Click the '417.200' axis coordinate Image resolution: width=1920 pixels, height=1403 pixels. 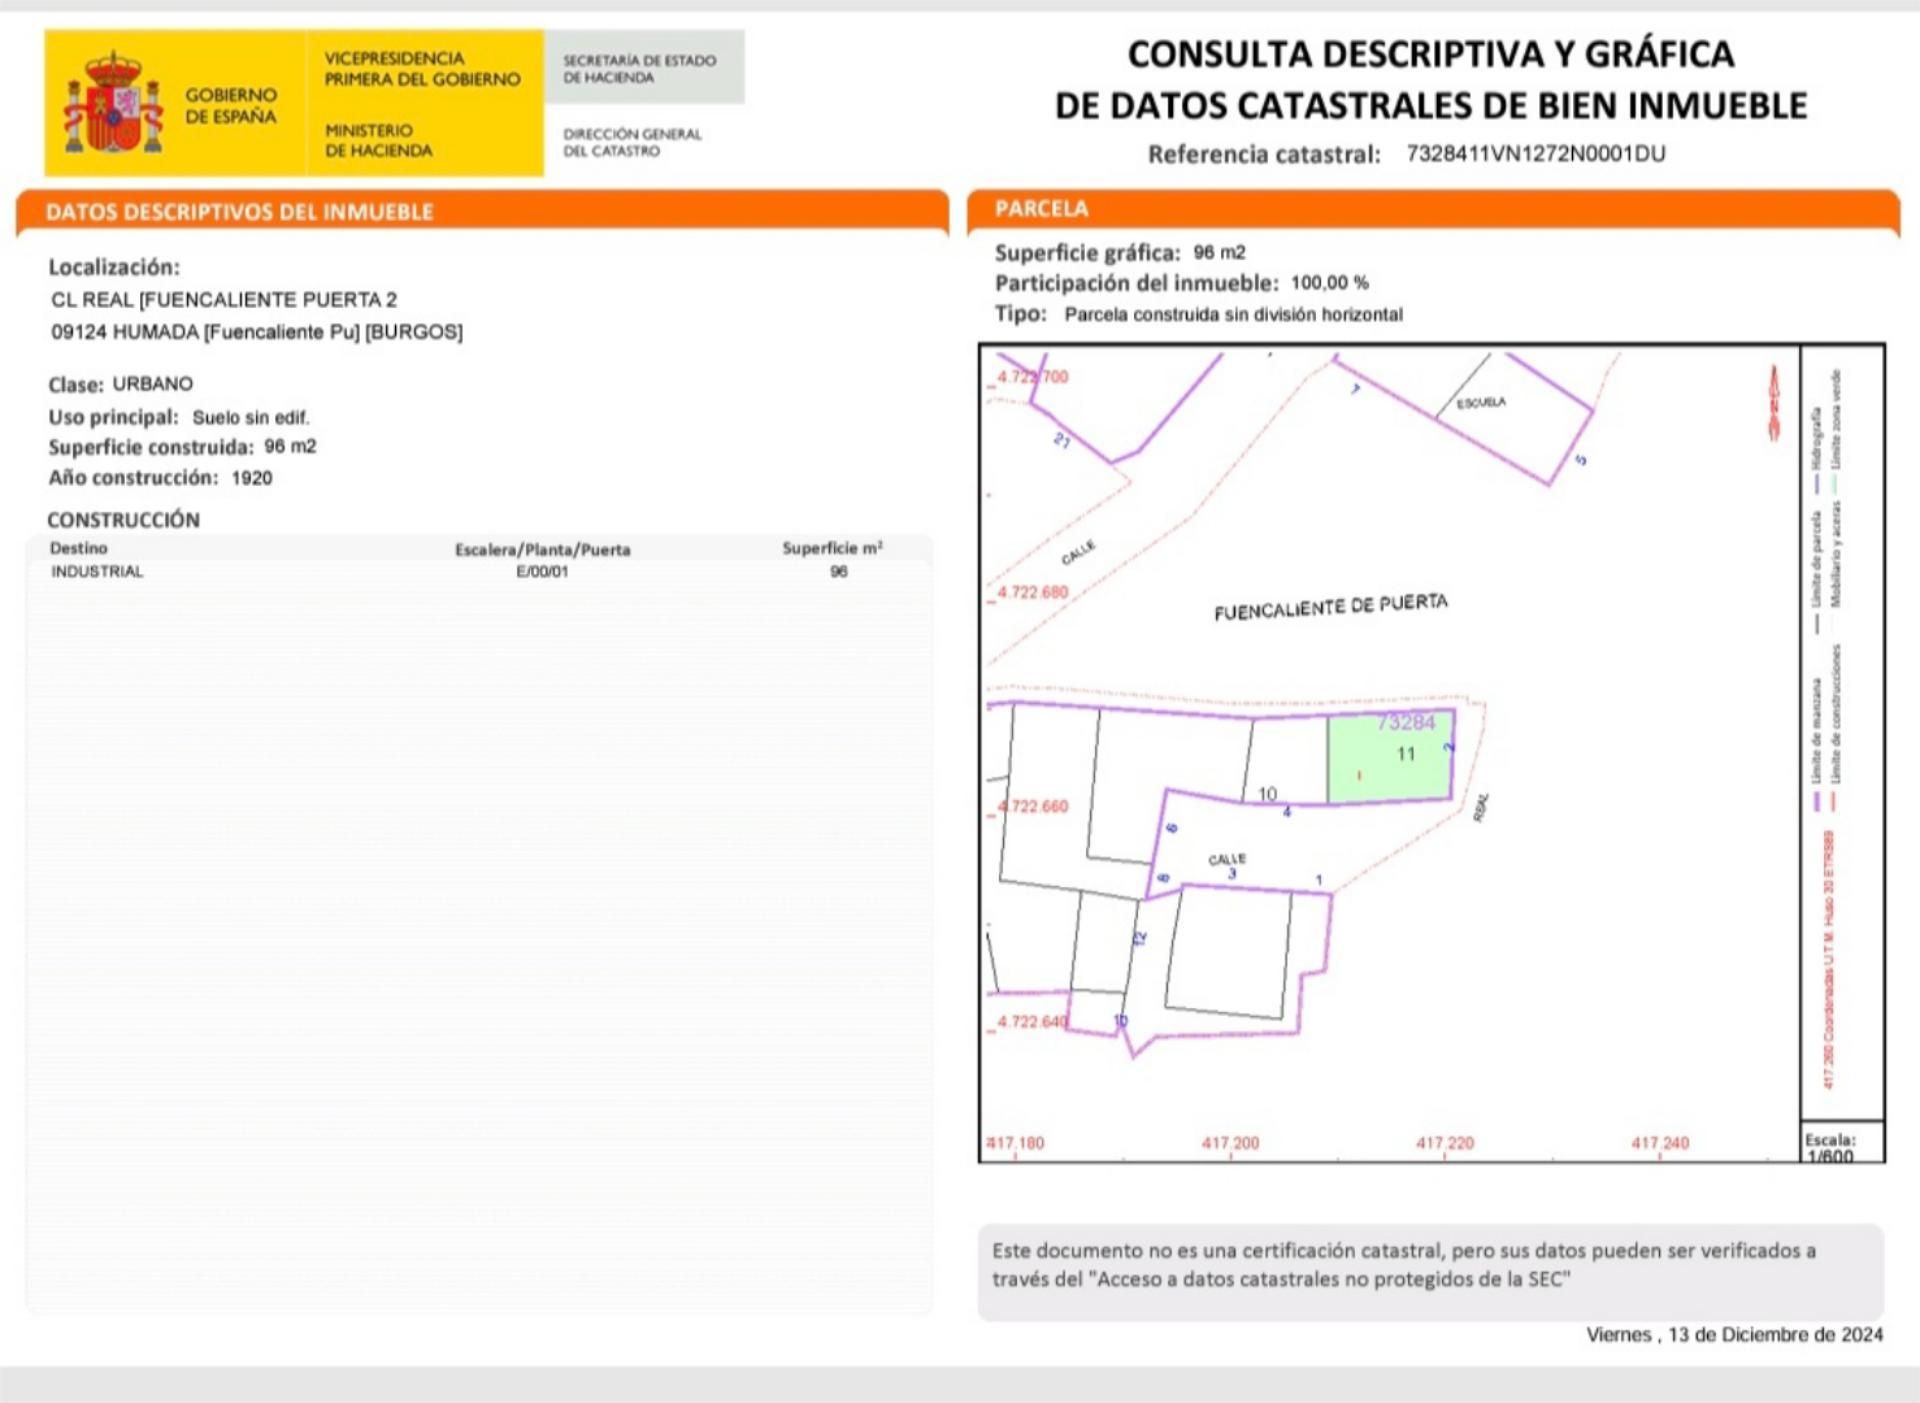(1231, 1143)
